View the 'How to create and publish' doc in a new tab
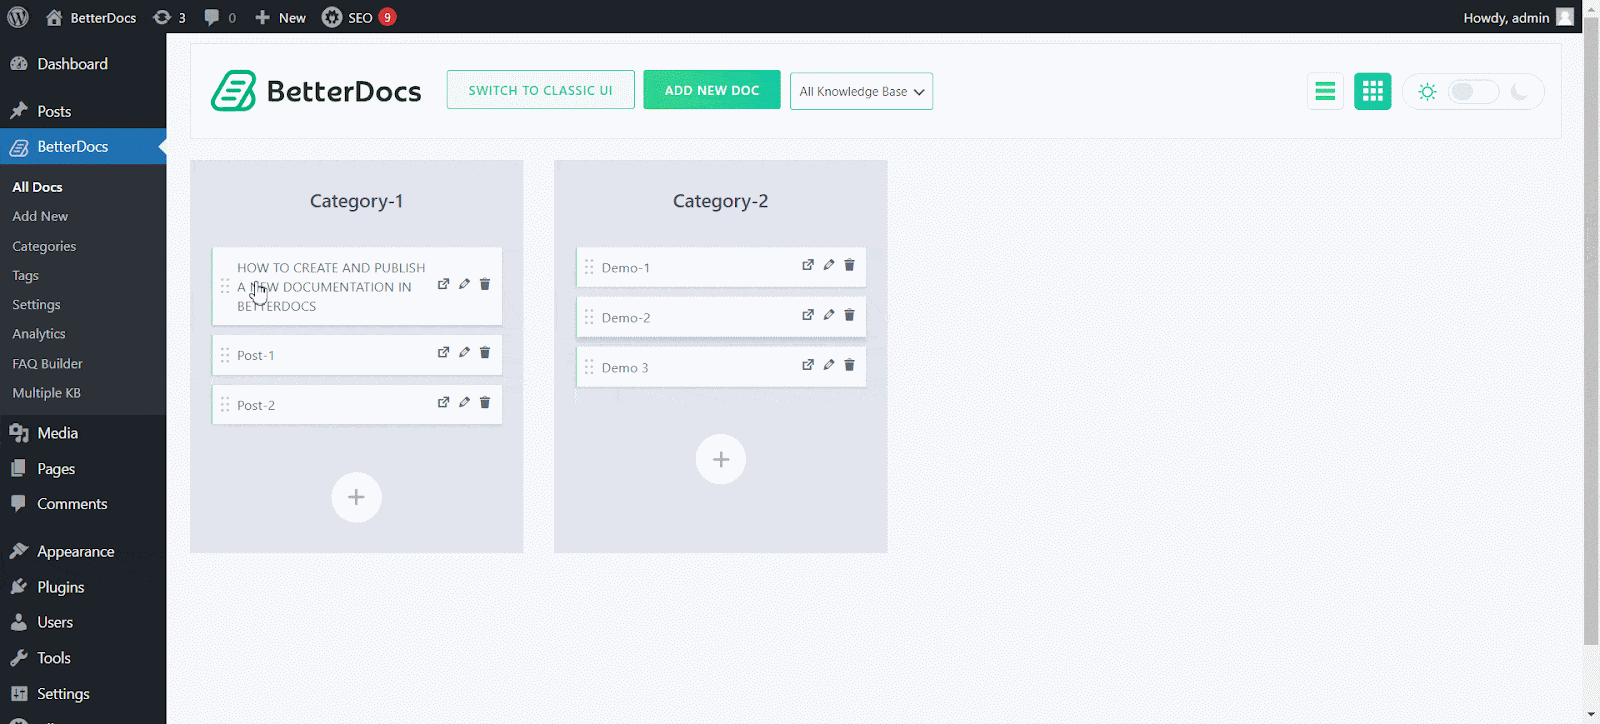This screenshot has width=1600, height=724. click(x=443, y=284)
